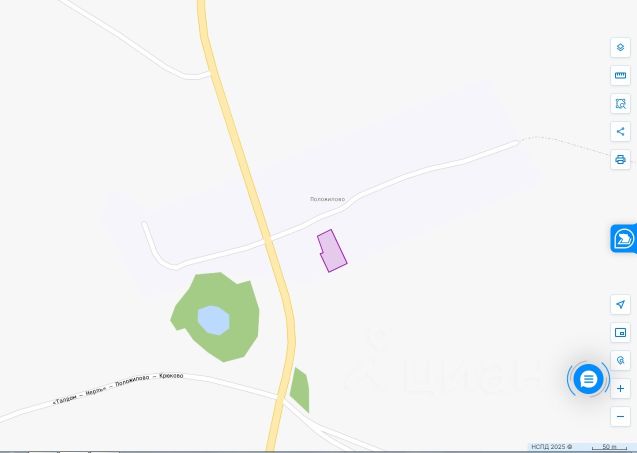Toggle the overview mini-map

point(620,333)
